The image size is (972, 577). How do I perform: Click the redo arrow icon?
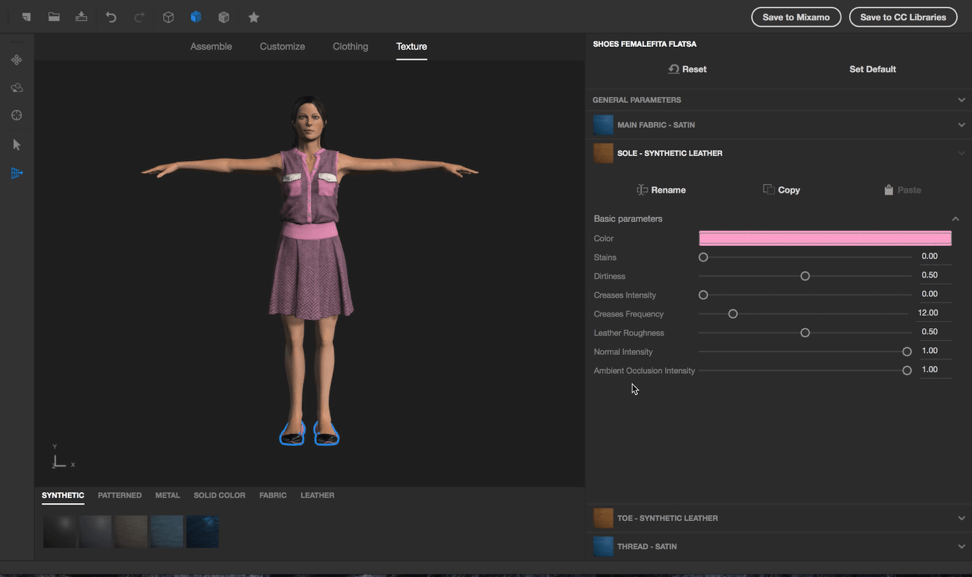click(x=139, y=17)
